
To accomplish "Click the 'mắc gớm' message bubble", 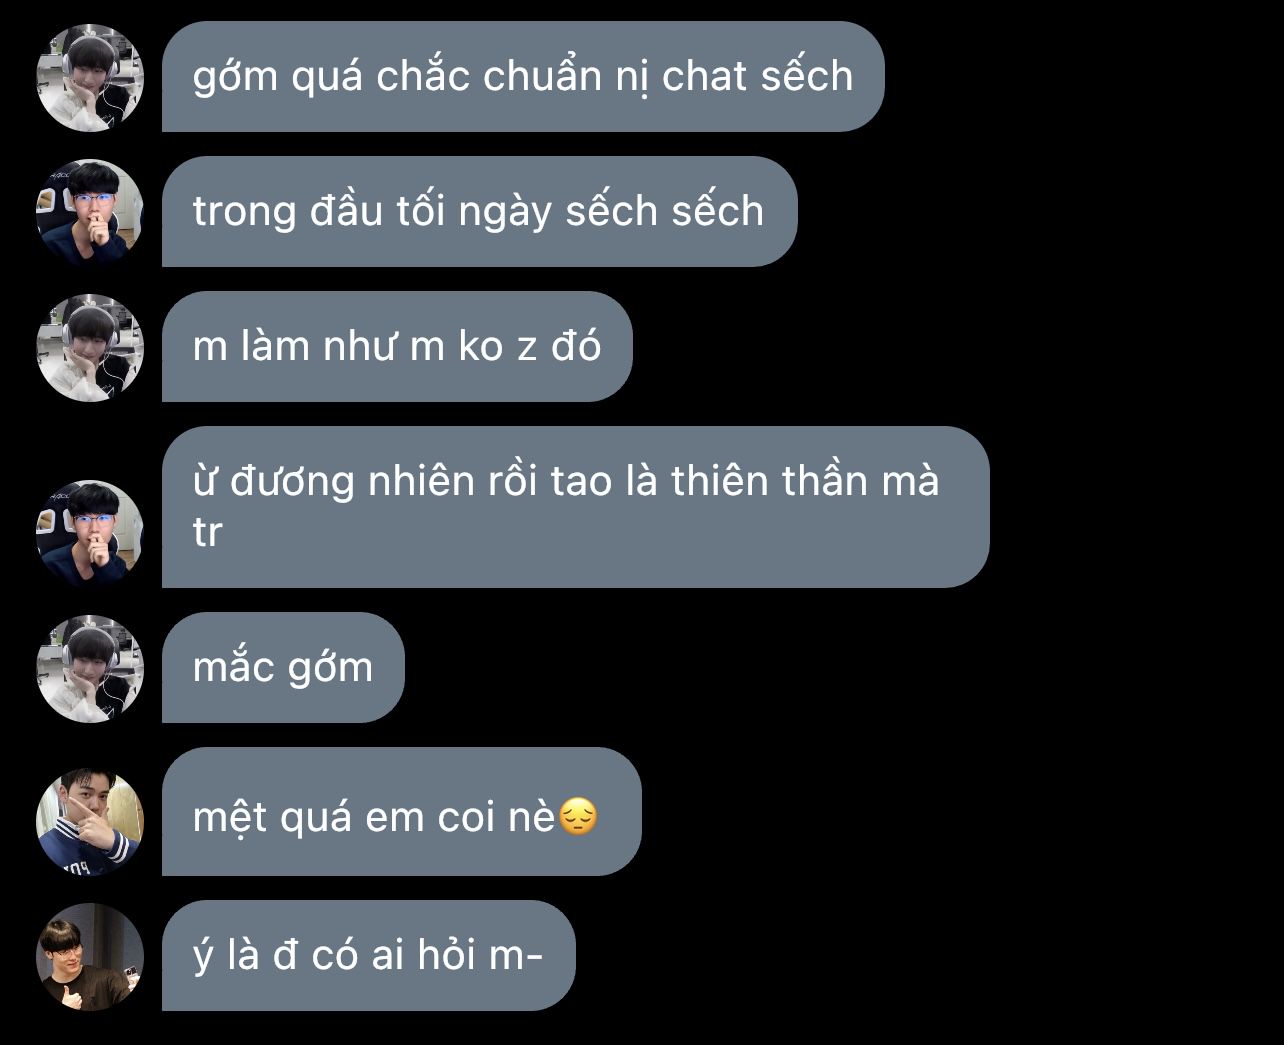I will click(x=283, y=667).
